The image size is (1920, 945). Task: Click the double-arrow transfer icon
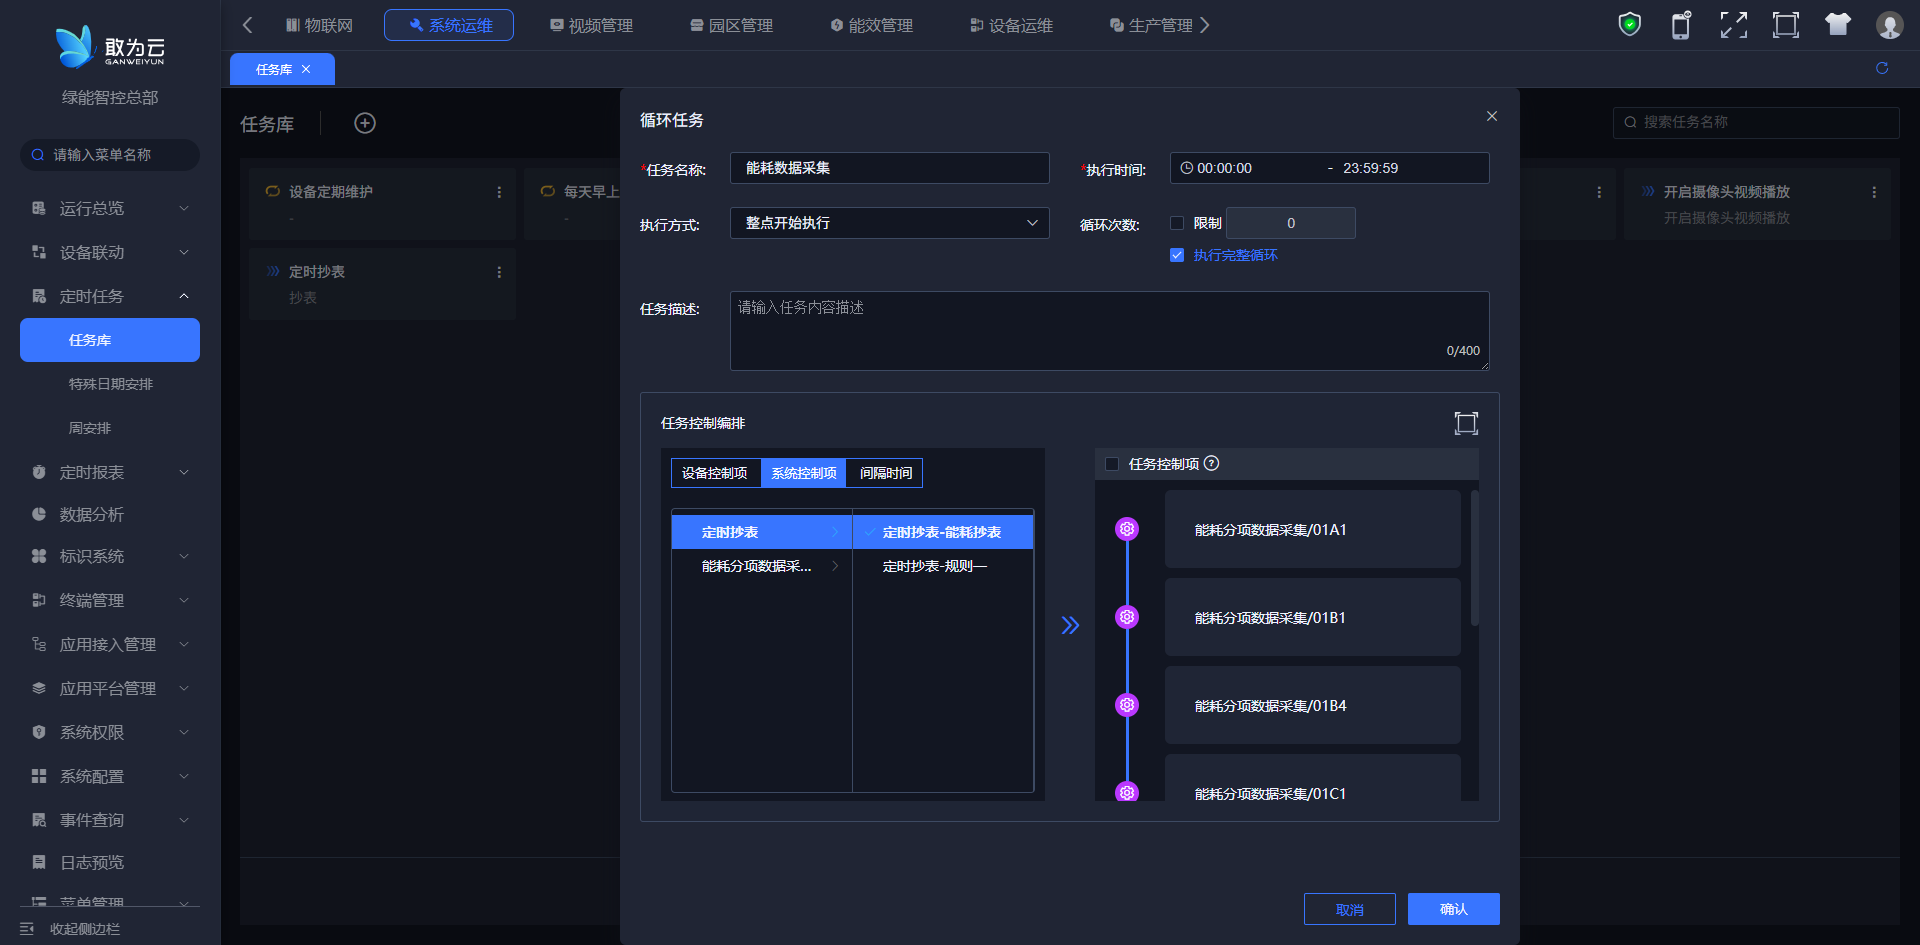click(1070, 625)
